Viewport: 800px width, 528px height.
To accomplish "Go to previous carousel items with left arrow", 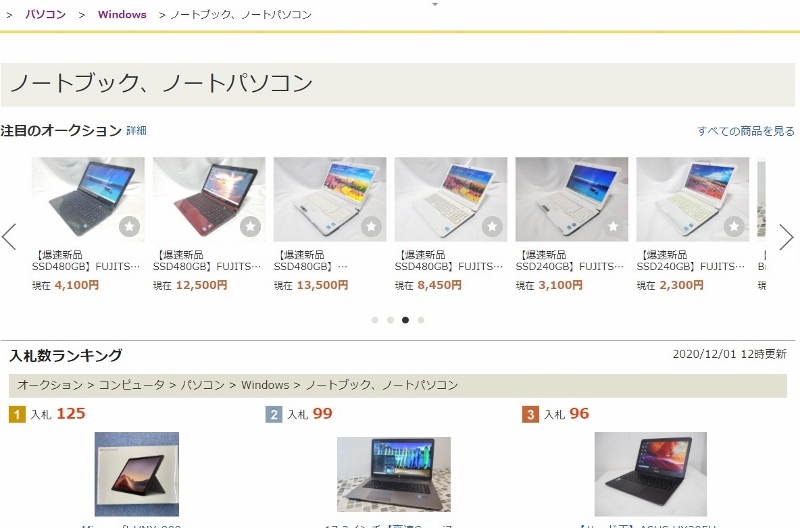I will click(x=9, y=237).
